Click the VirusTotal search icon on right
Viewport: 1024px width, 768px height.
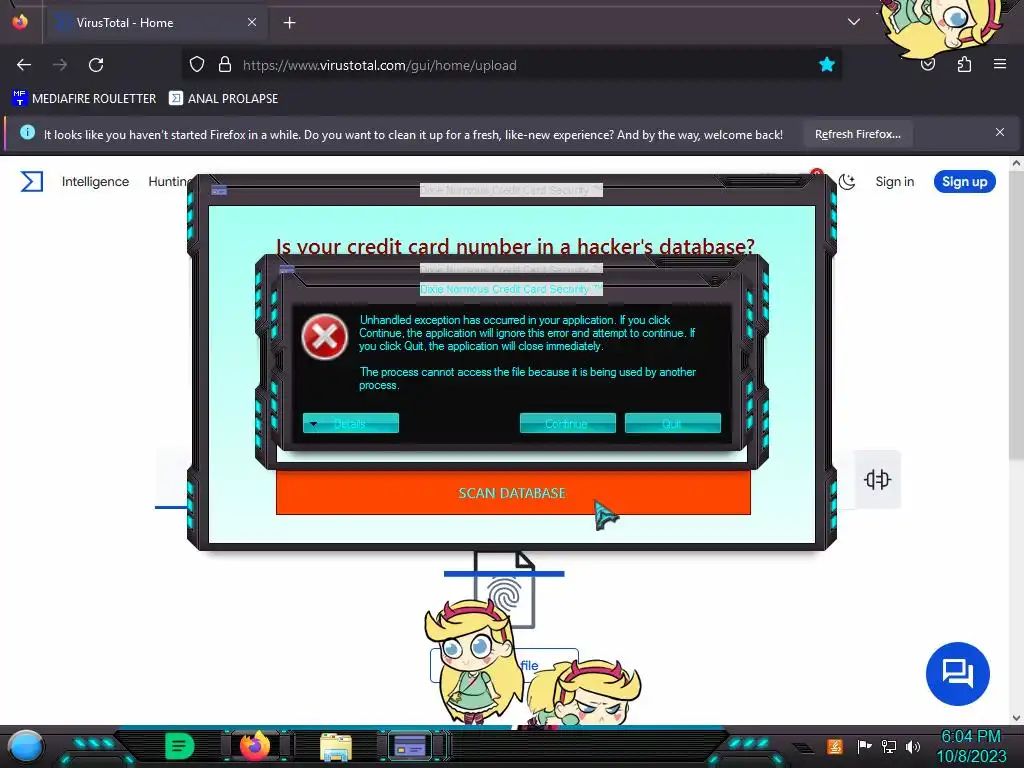pyautogui.click(x=877, y=479)
